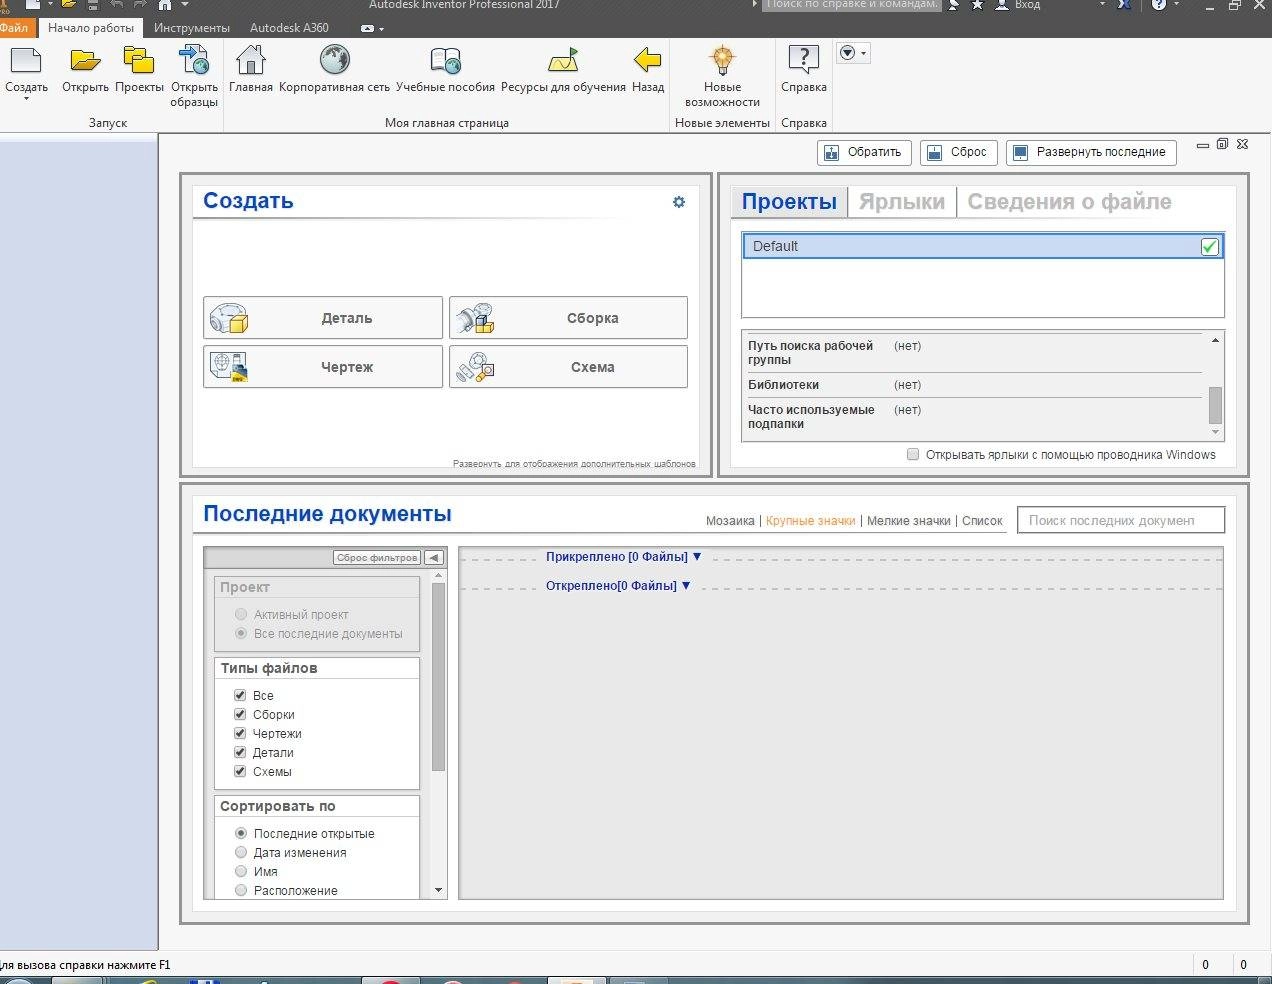1272x984 pixels.
Task: Click the Назад back arrow
Action: click(648, 61)
